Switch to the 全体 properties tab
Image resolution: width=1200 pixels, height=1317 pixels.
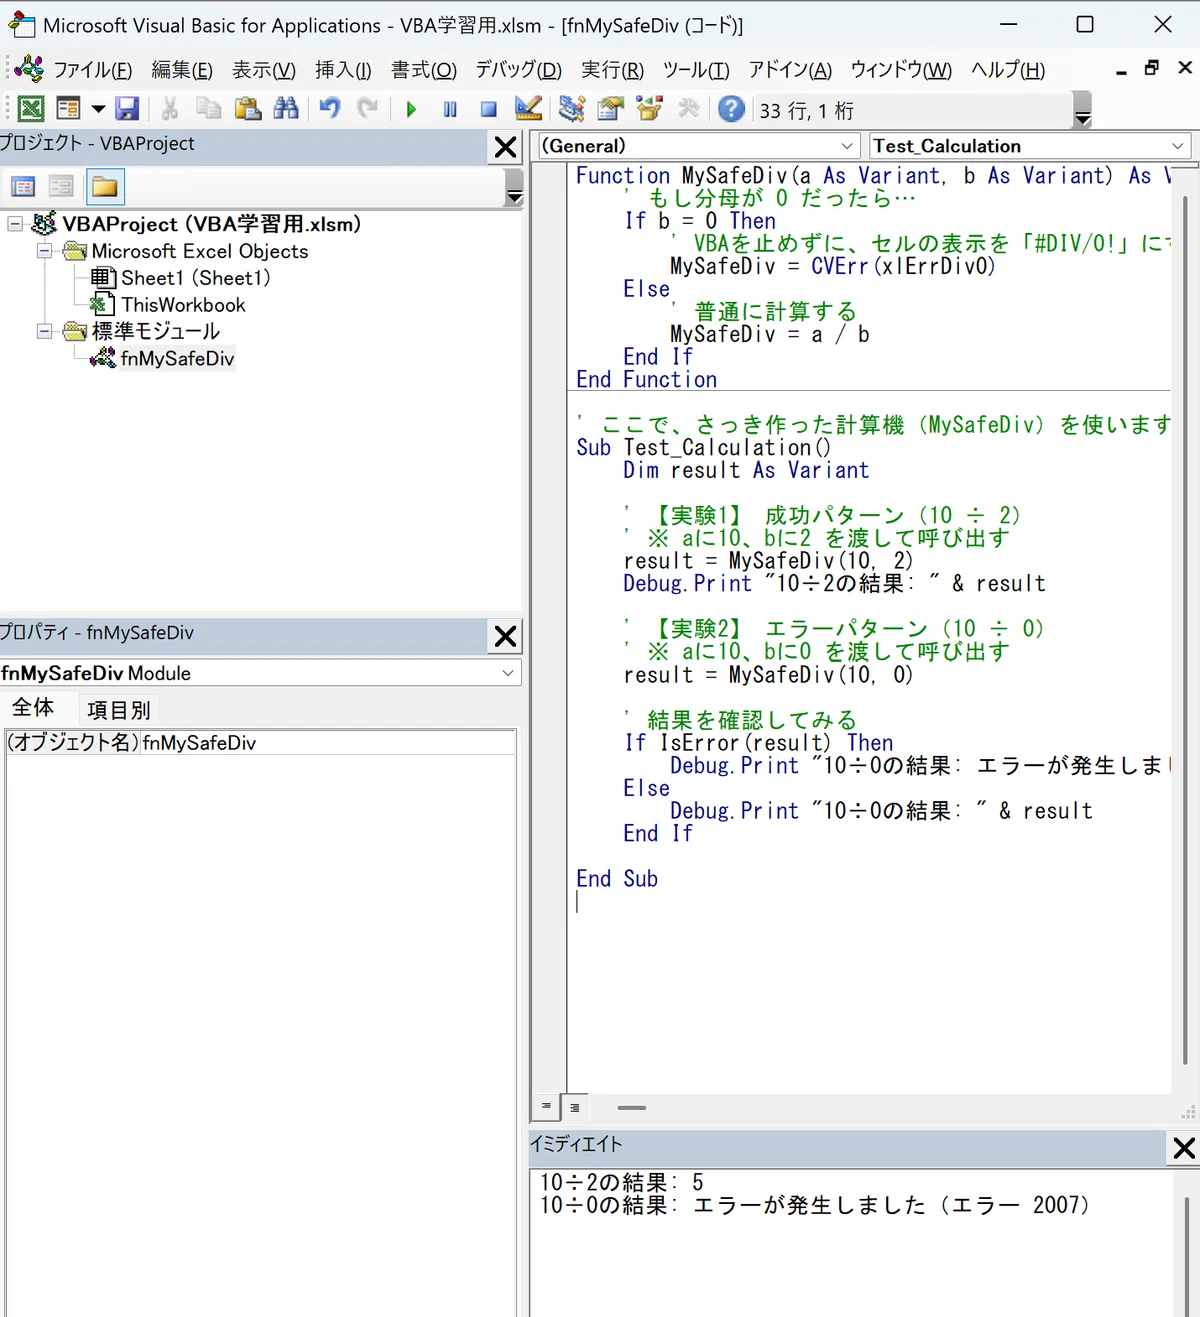pyautogui.click(x=33, y=708)
